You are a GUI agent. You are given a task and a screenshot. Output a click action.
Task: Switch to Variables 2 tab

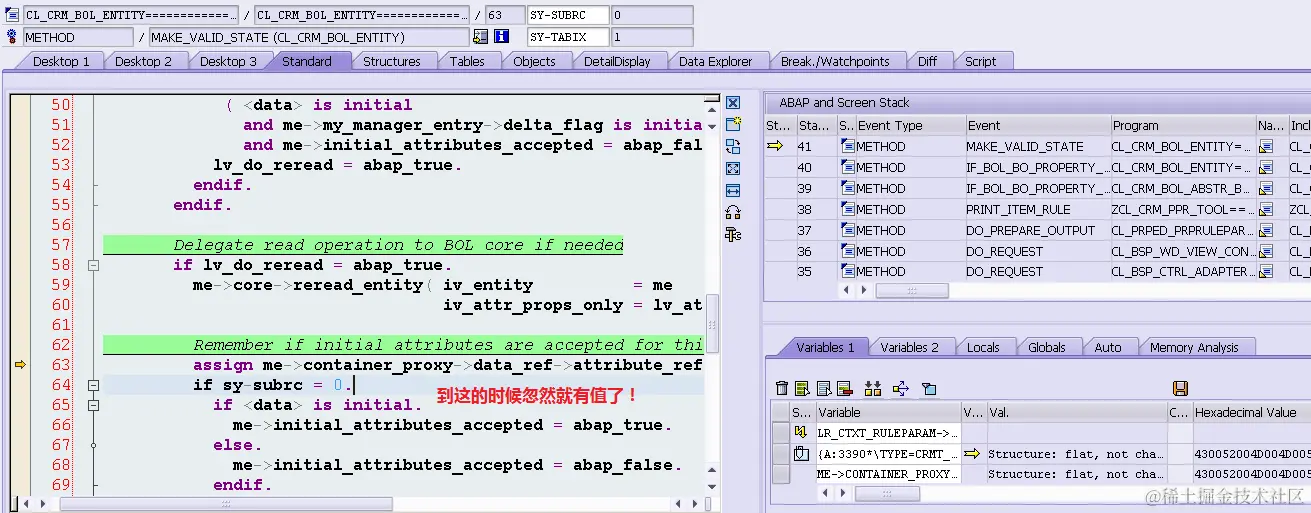(x=909, y=347)
